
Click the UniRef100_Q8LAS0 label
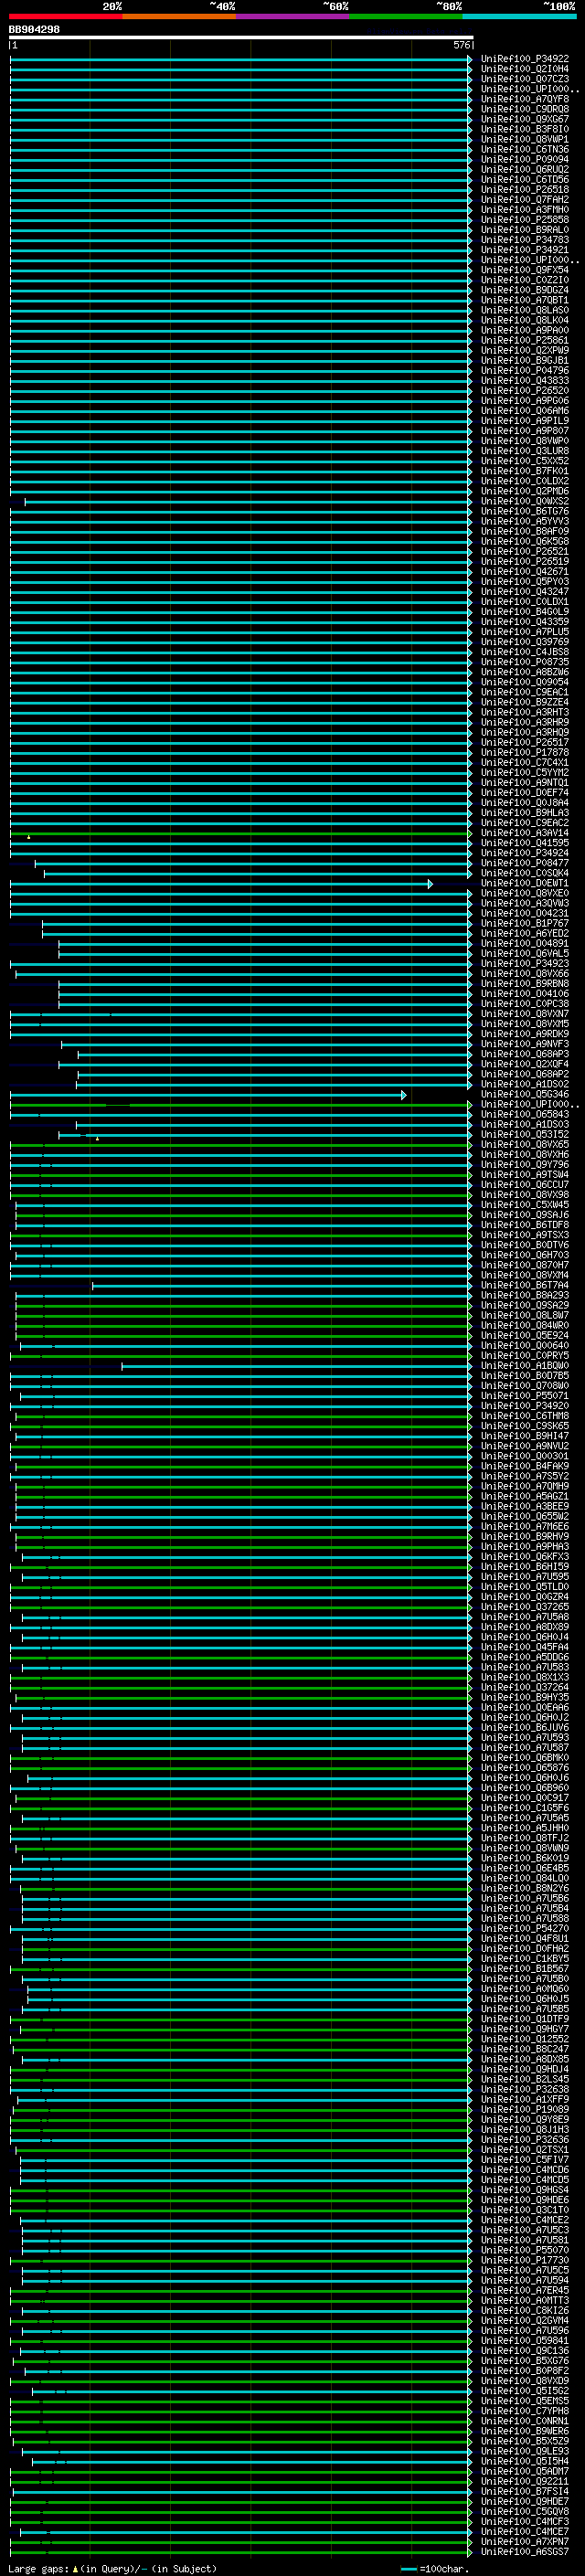(x=524, y=310)
